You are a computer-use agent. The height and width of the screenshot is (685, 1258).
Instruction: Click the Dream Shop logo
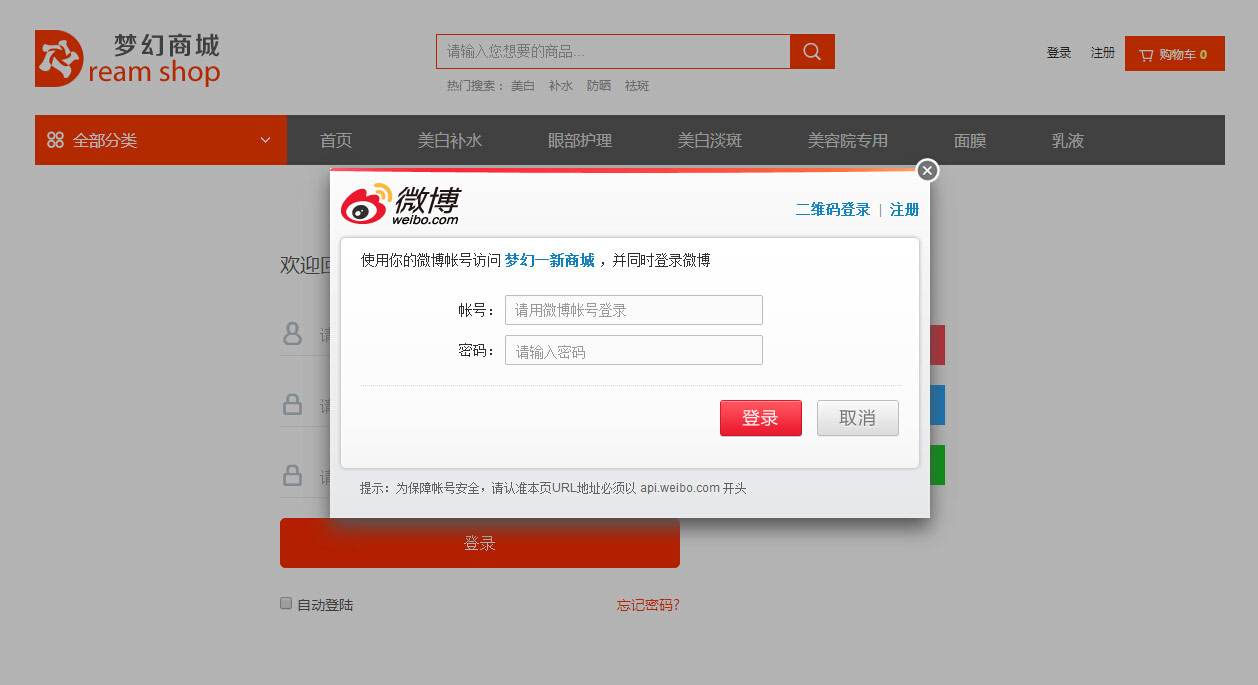(x=127, y=58)
